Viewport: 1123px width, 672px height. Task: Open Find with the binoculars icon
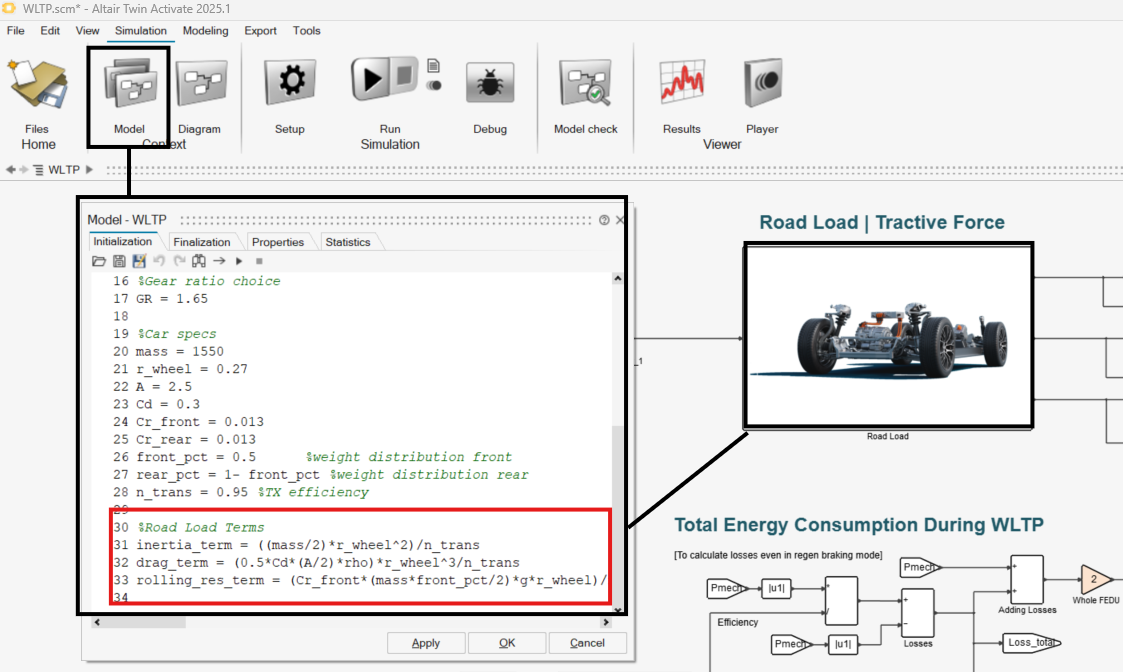[199, 261]
